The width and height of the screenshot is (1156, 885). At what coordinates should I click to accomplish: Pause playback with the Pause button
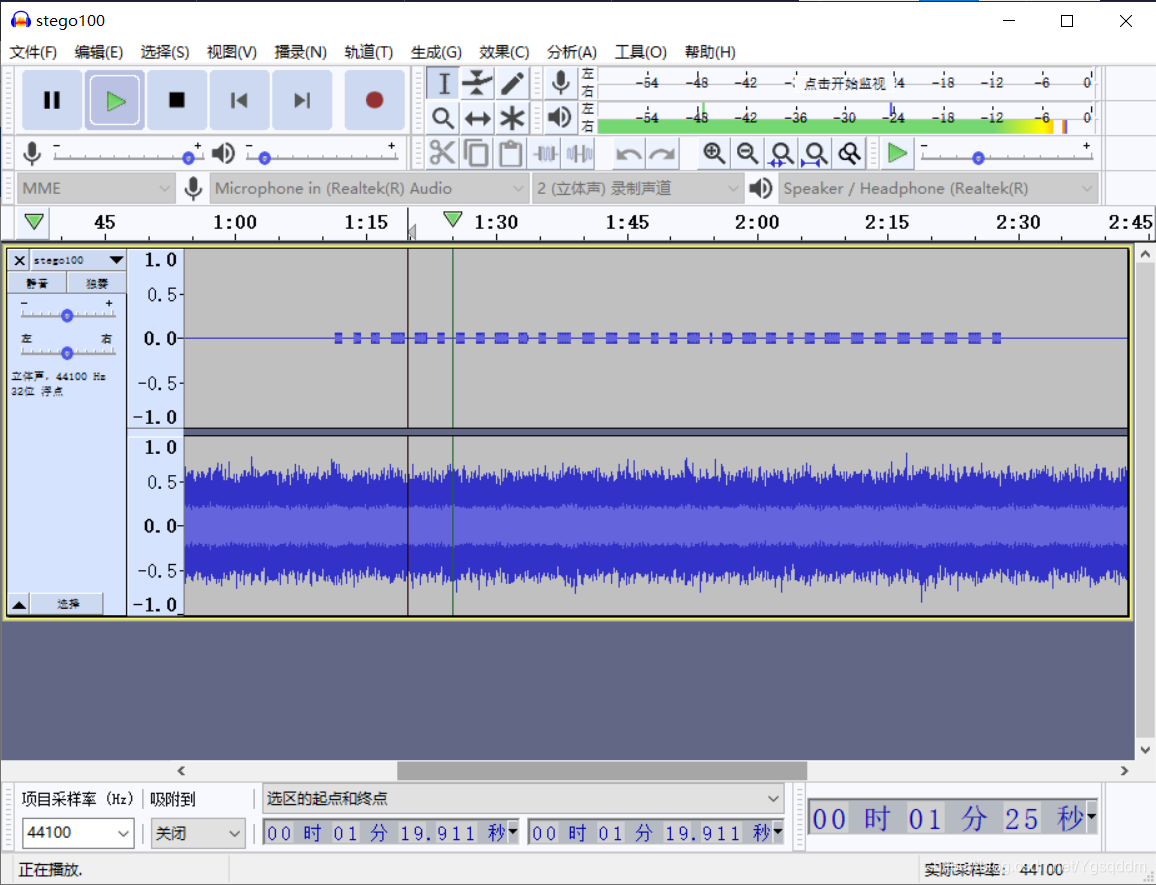(52, 100)
